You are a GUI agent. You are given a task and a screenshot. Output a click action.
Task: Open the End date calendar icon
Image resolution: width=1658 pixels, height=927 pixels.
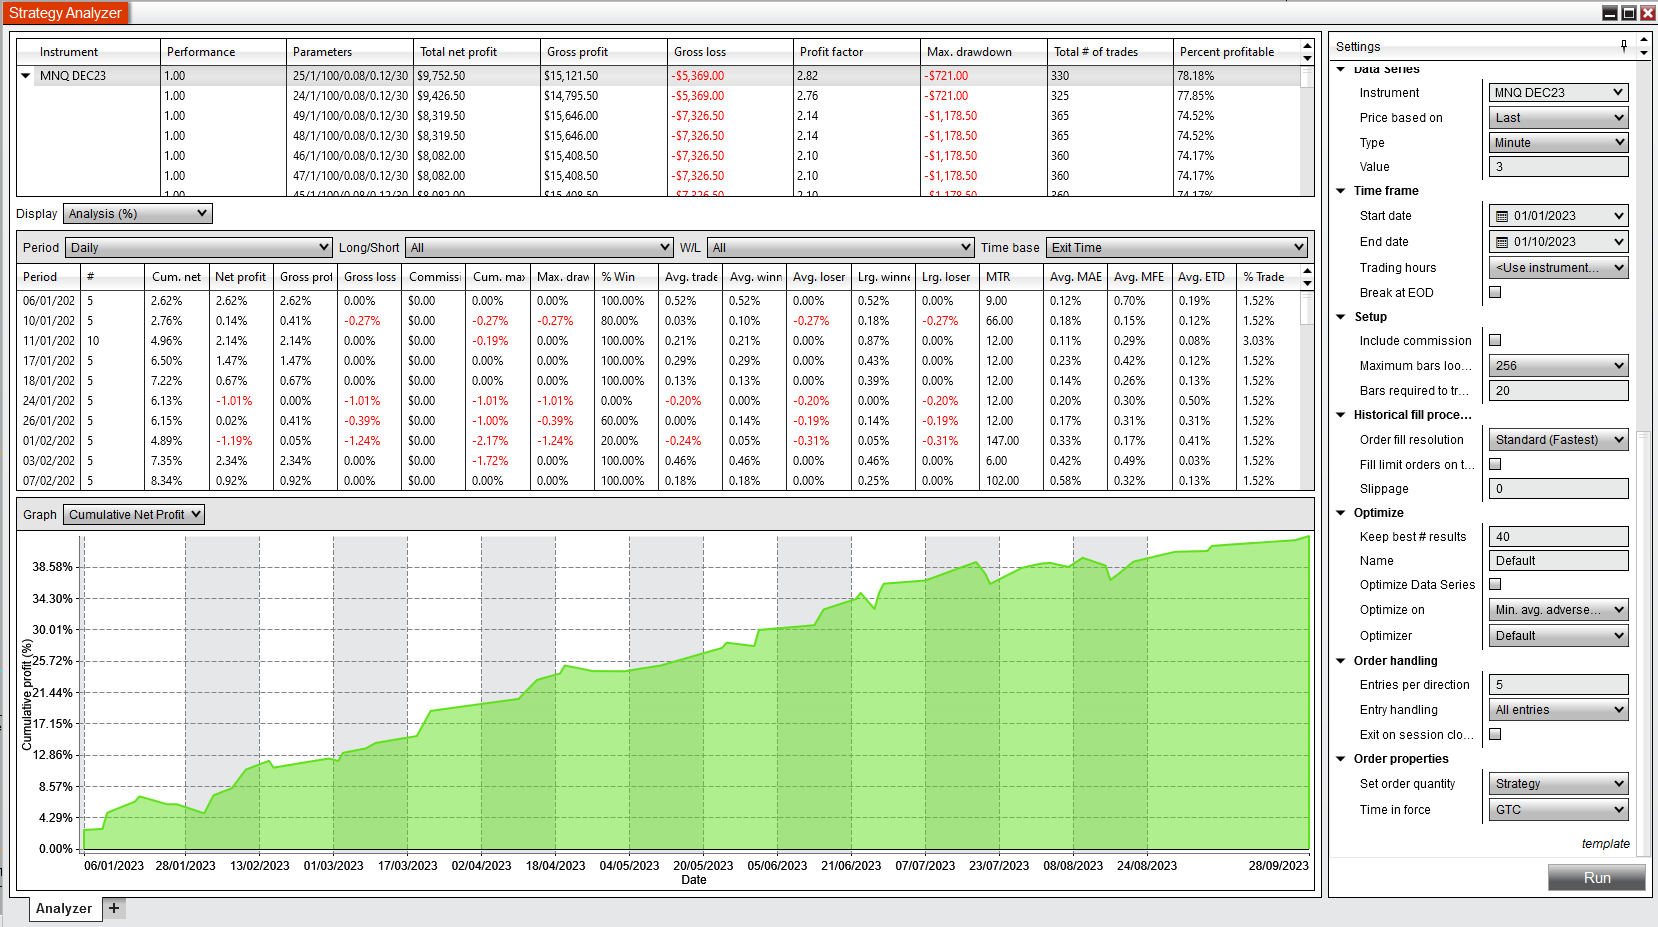pyautogui.click(x=1501, y=242)
